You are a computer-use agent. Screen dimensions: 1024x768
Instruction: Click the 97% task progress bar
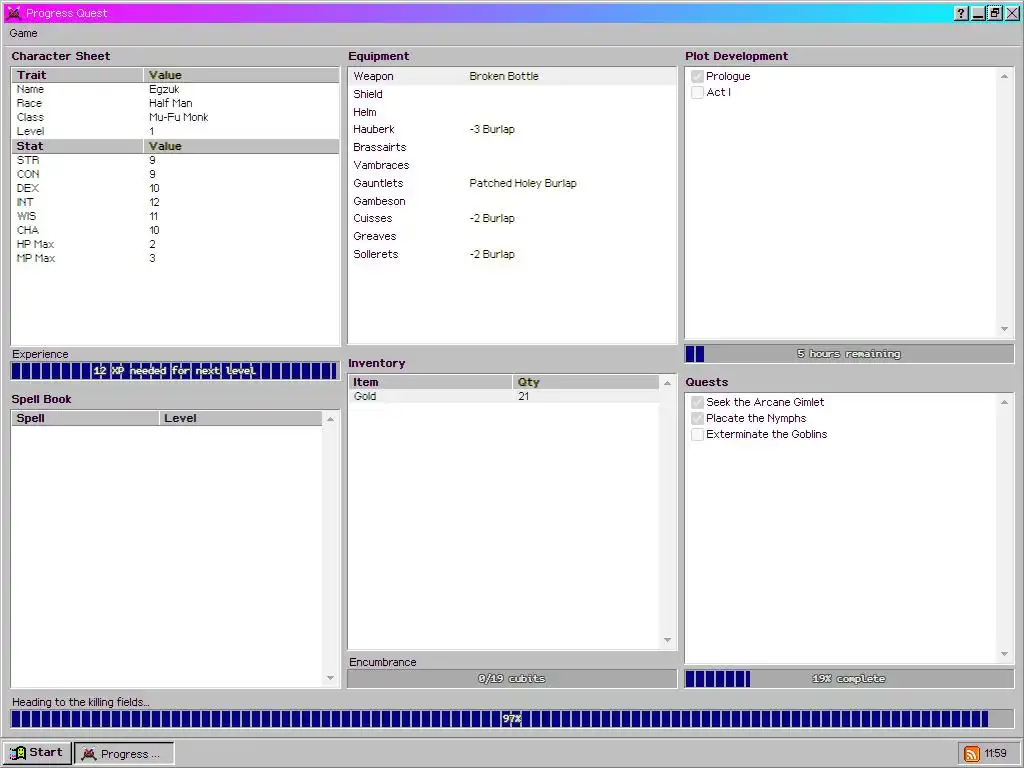512,719
